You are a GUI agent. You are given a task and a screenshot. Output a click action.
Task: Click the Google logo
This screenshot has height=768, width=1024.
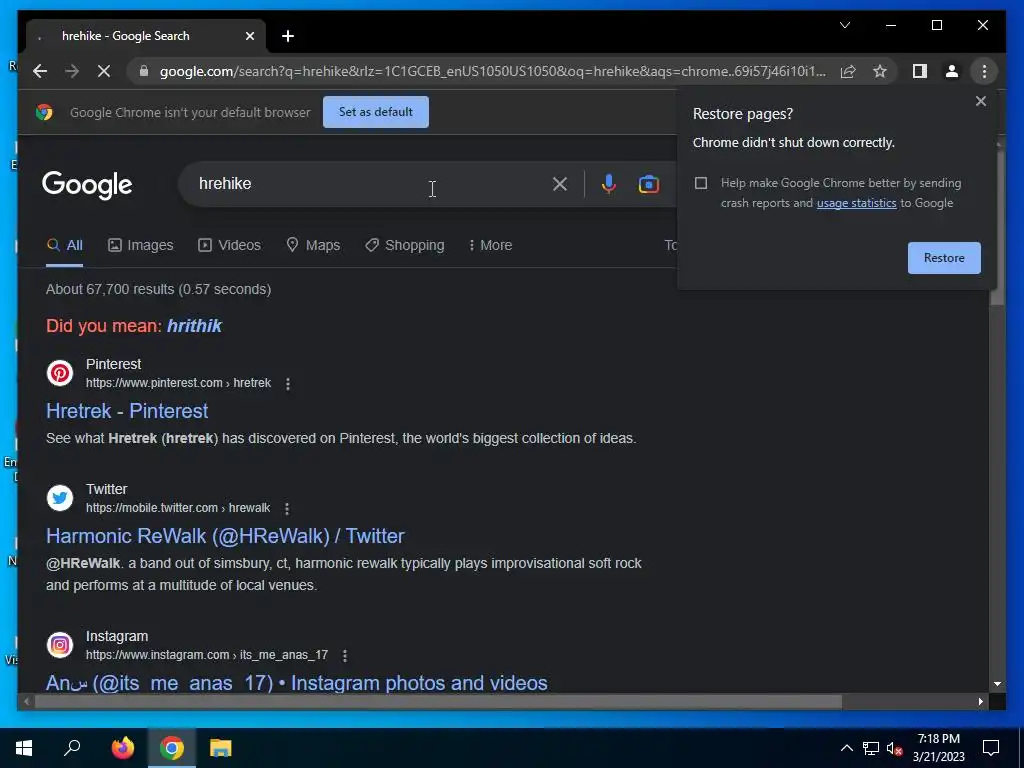(x=88, y=185)
